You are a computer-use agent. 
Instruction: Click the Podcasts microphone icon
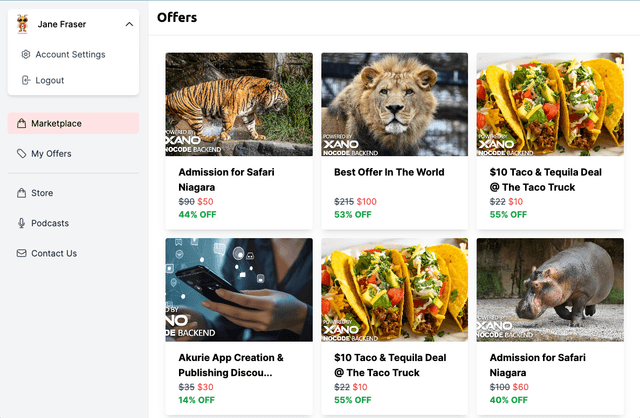[21, 223]
